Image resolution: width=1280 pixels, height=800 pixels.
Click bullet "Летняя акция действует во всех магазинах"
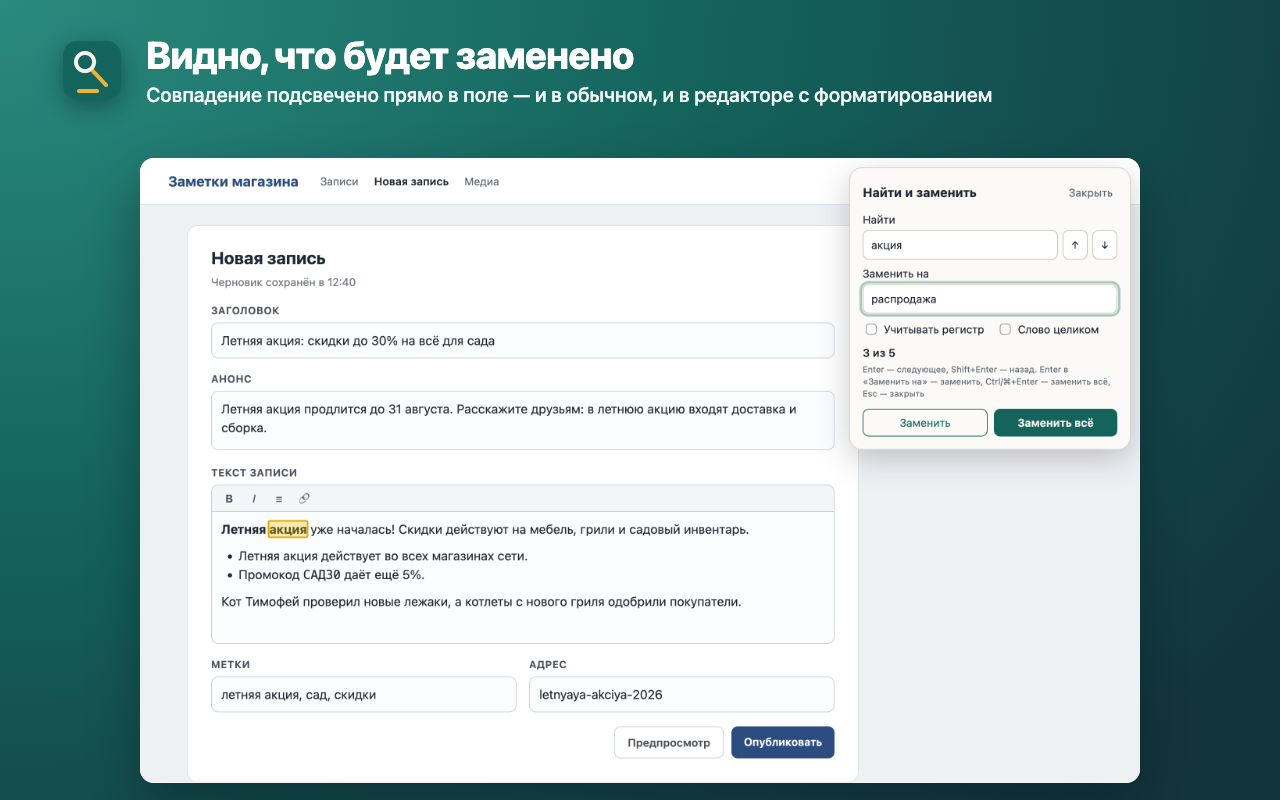click(x=382, y=556)
